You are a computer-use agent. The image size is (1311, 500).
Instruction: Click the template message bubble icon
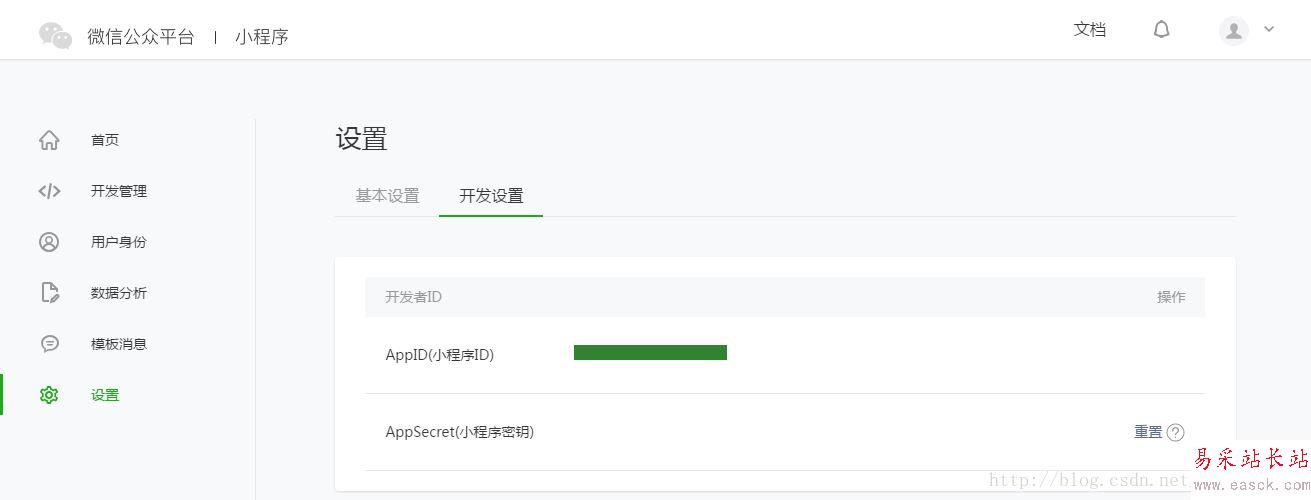coord(49,344)
